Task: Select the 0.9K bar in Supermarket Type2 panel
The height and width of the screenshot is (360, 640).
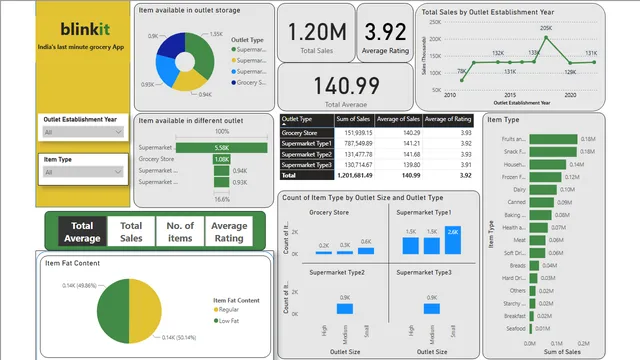Action: 345,309
